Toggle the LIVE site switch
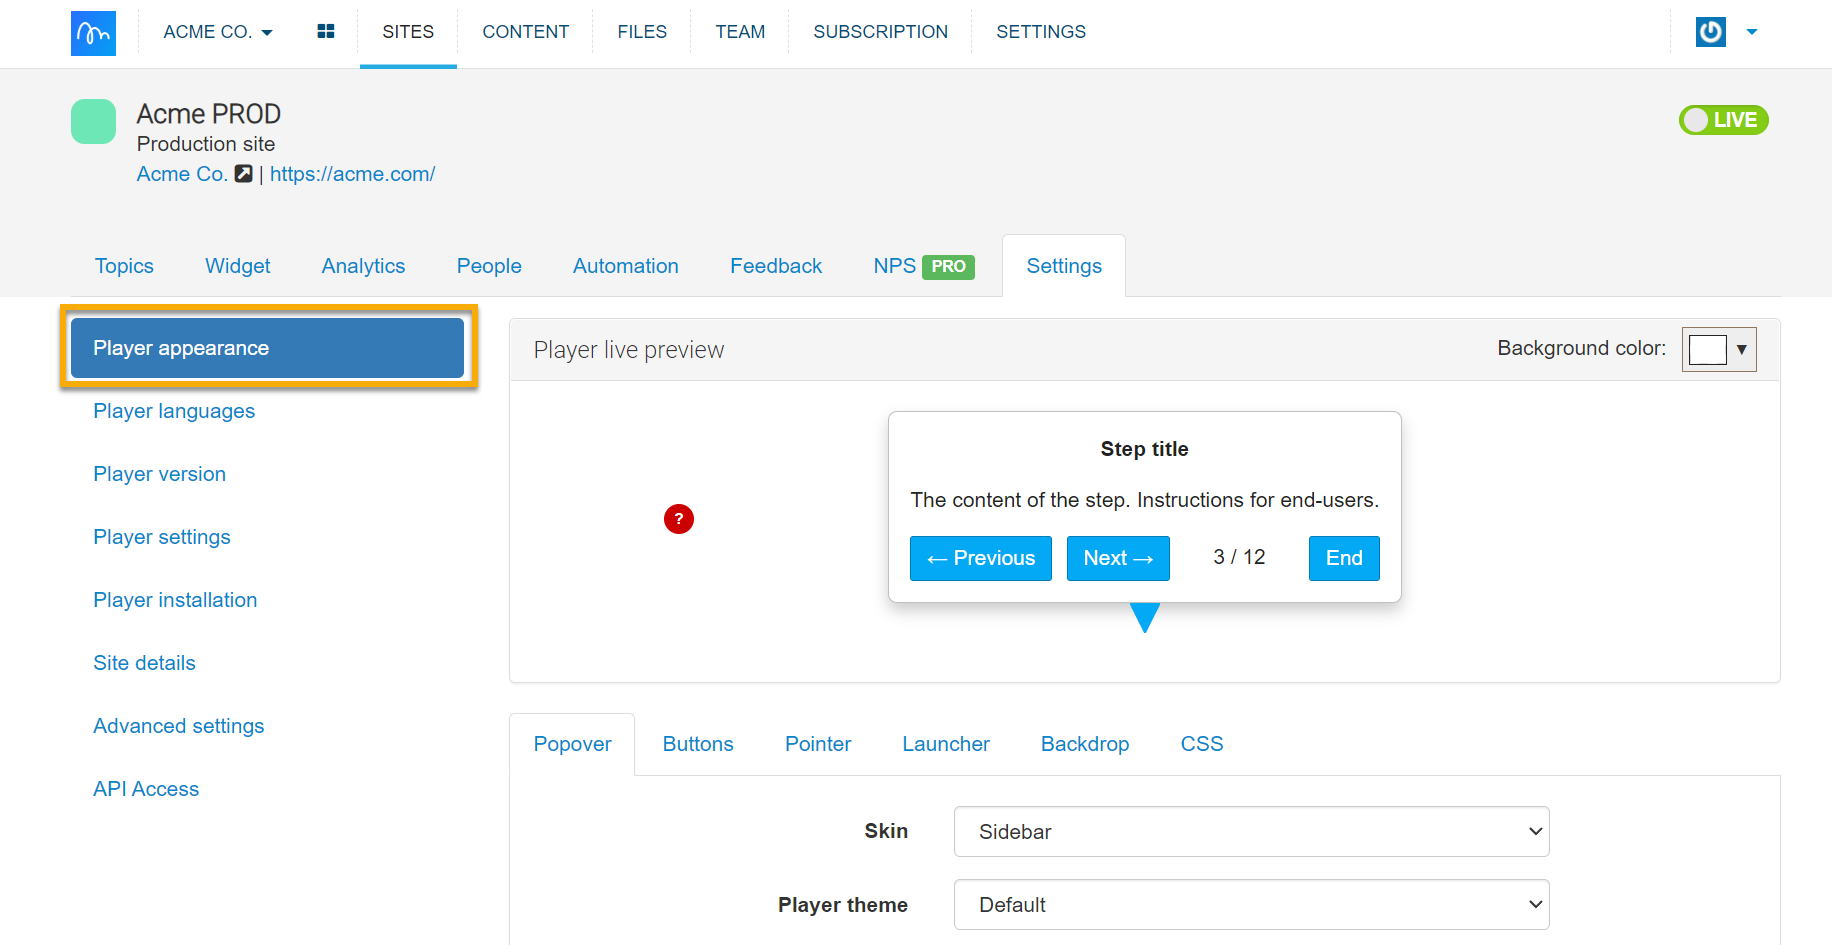The height and width of the screenshot is (945, 1832). click(1723, 120)
